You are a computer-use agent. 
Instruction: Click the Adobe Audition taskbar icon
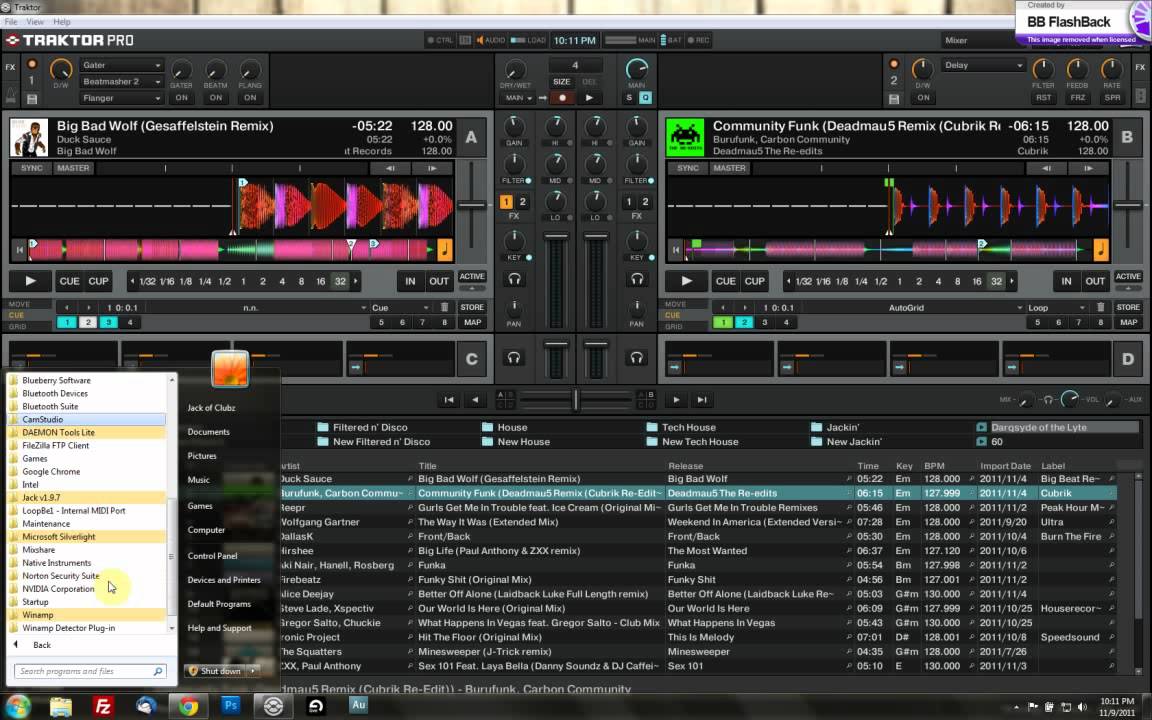point(358,705)
